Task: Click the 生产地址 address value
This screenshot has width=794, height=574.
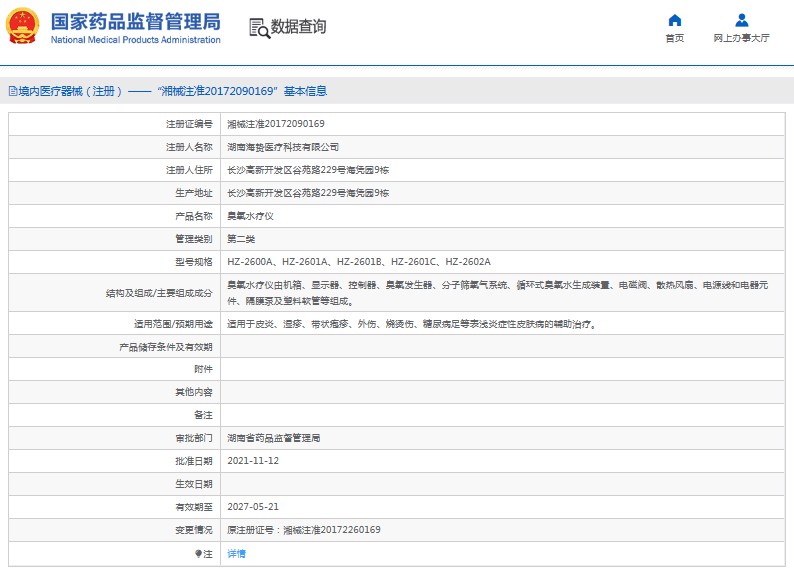Action: tap(308, 193)
